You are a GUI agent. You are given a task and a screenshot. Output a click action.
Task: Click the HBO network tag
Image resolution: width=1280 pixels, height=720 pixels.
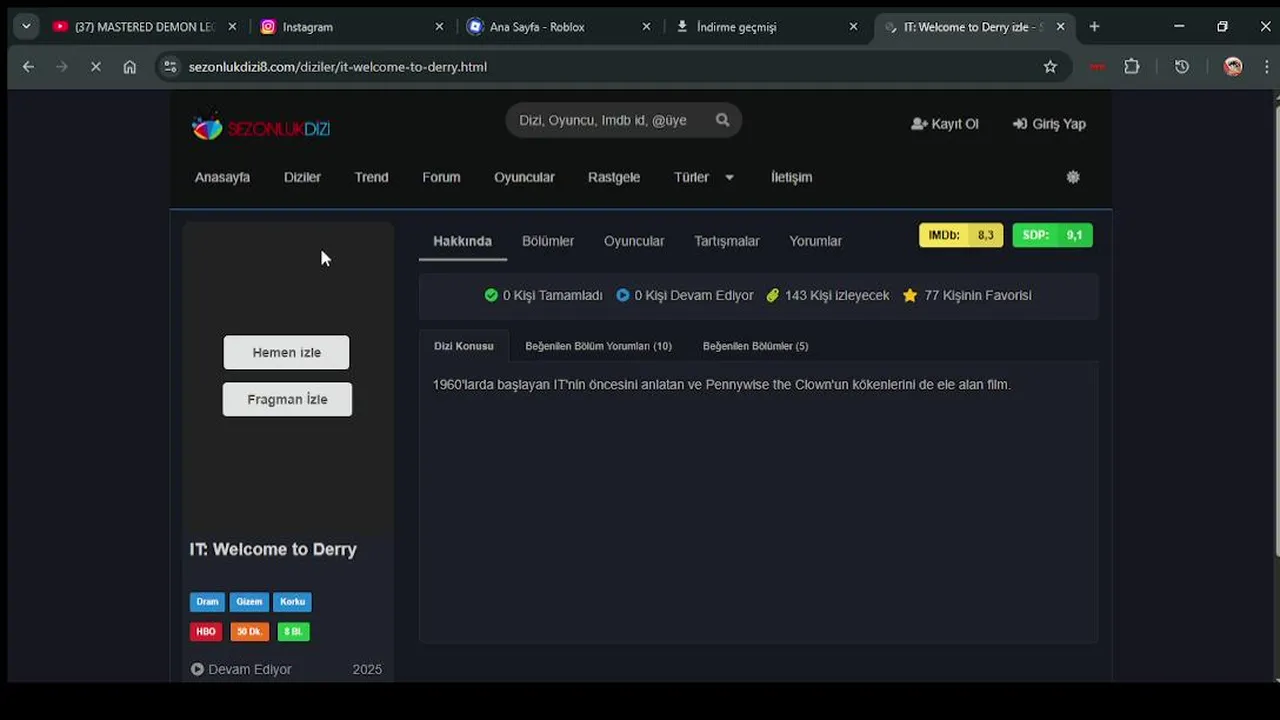click(x=206, y=632)
